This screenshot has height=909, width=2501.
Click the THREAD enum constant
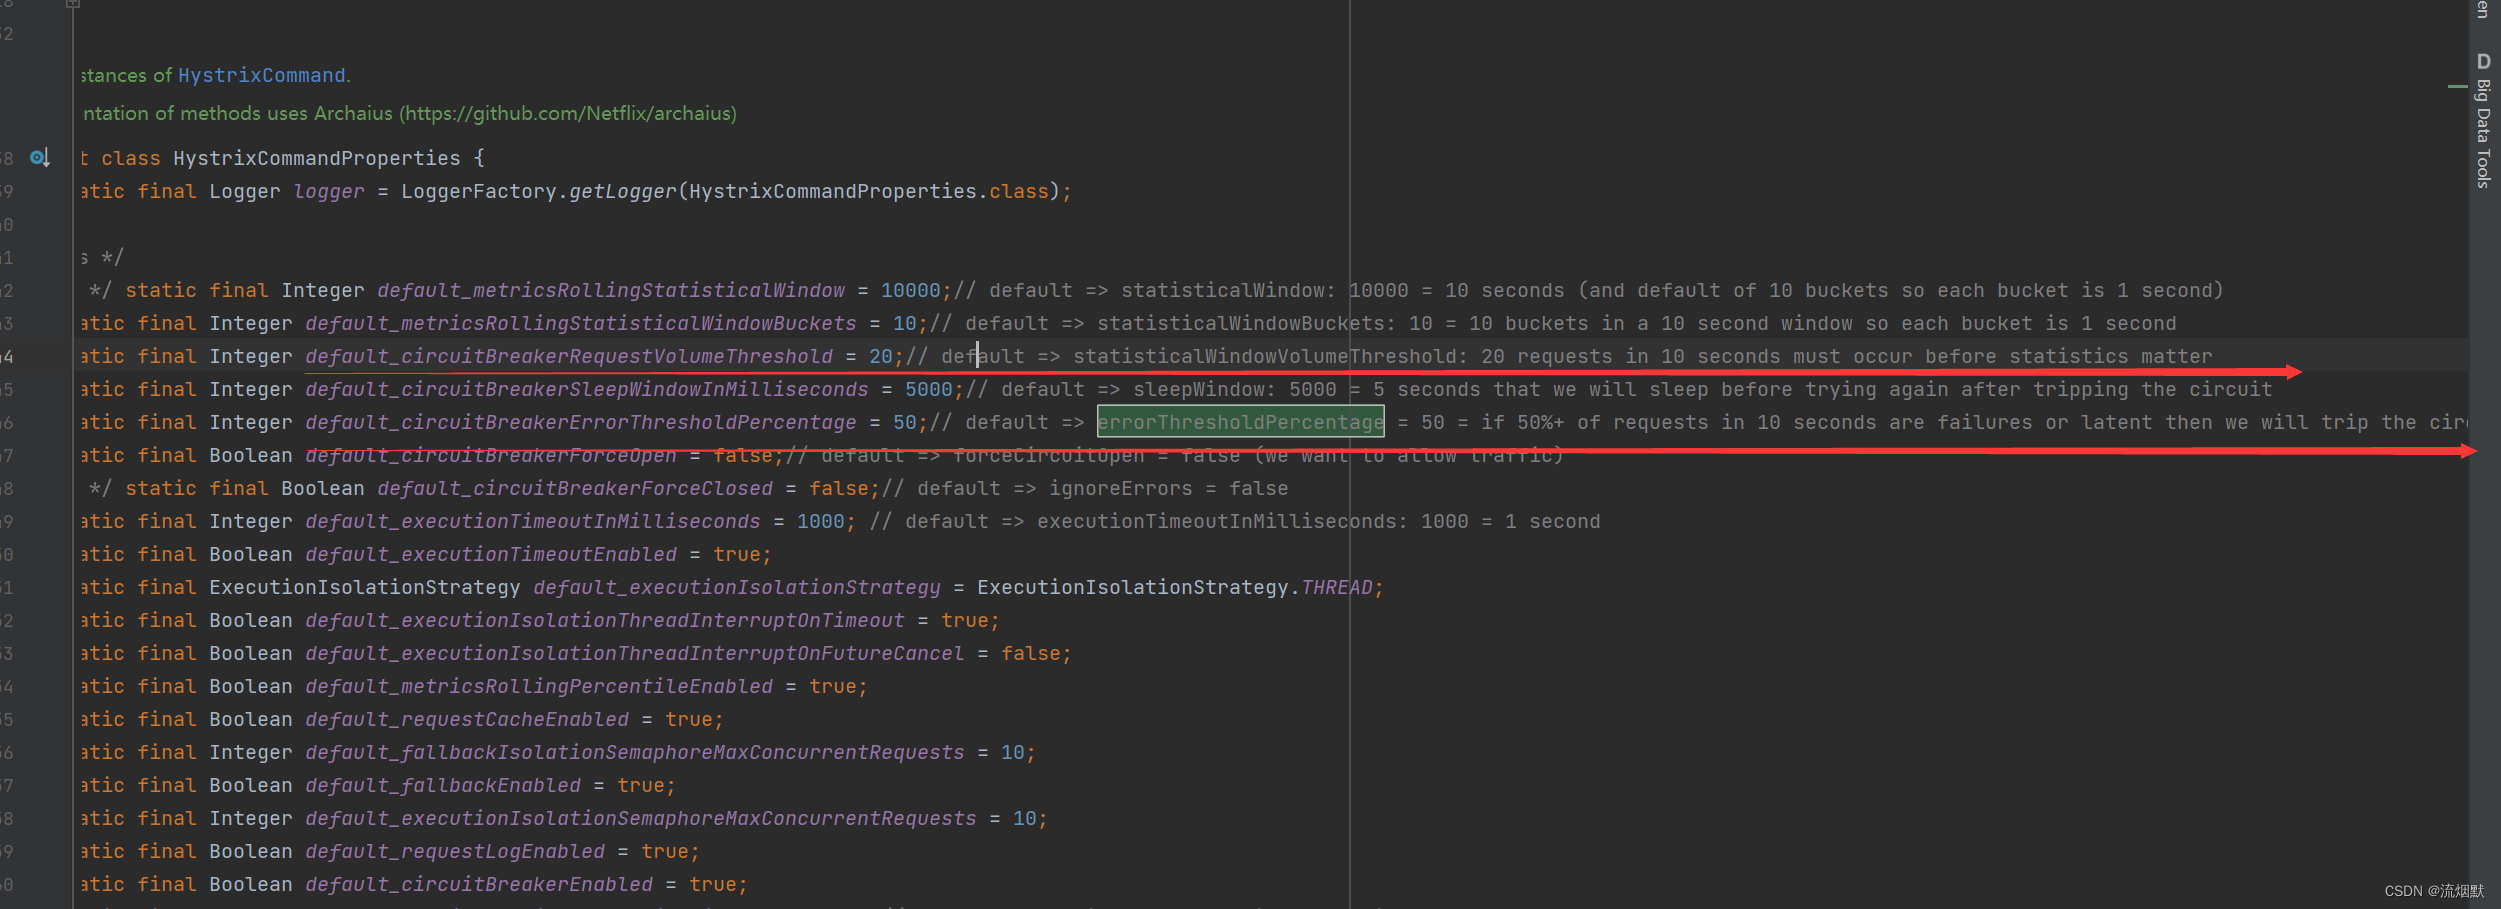[x=1337, y=587]
